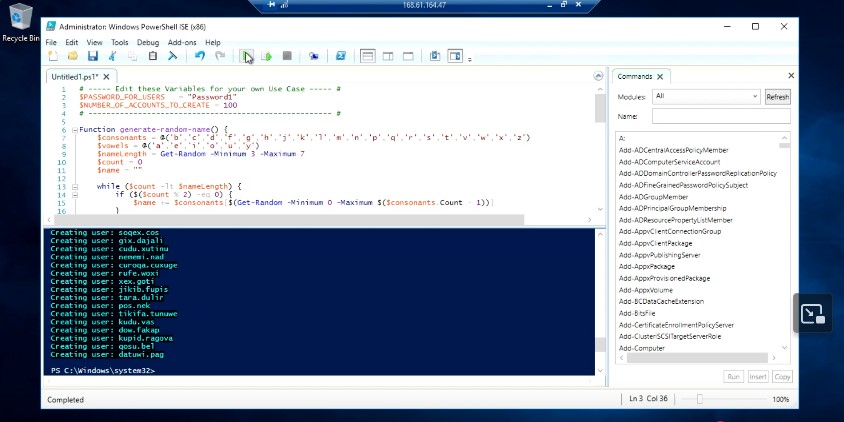The image size is (844, 422).
Task: Clear the console pane with the Clear icon
Action: tap(173, 56)
